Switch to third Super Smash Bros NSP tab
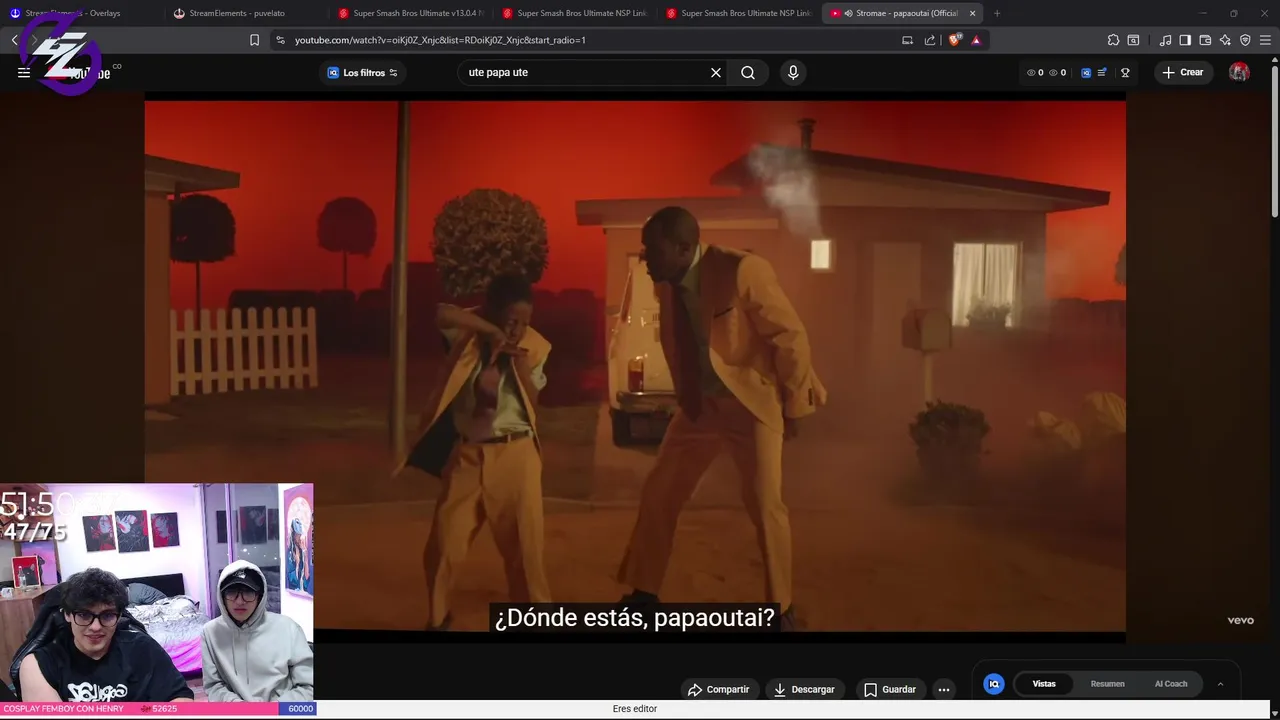The width and height of the screenshot is (1280, 720). tap(738, 13)
